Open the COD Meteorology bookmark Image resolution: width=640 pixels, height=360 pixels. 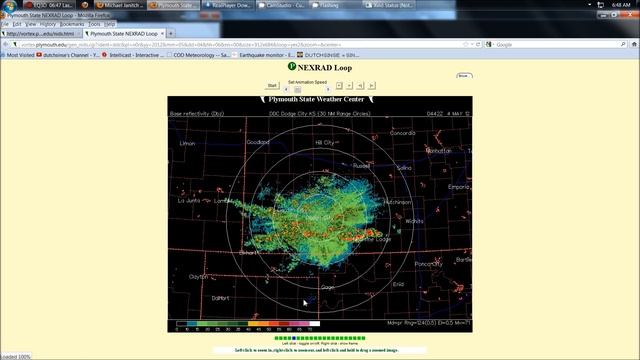[x=198, y=55]
